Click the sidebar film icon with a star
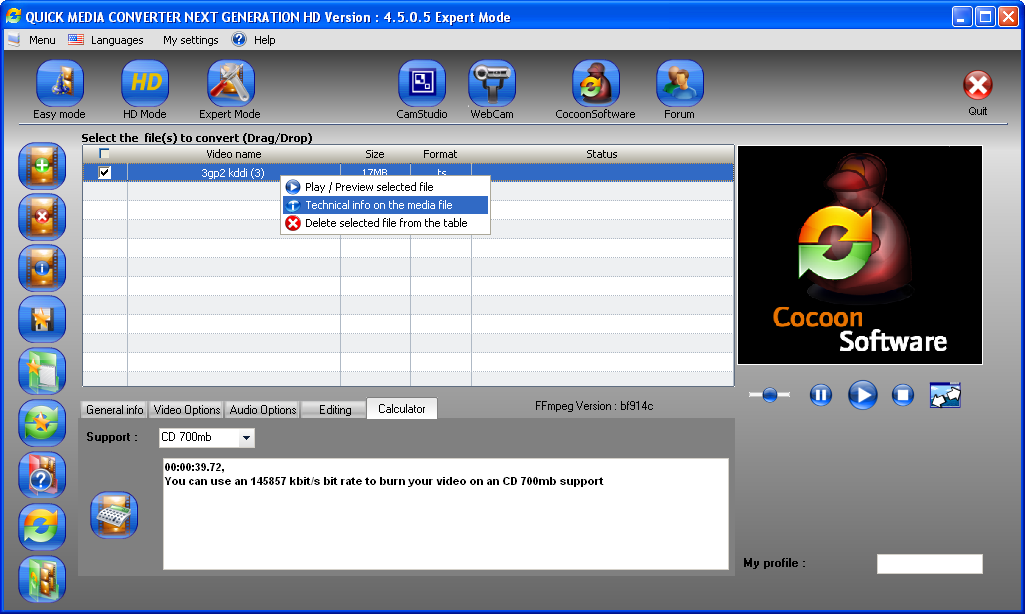 42,319
